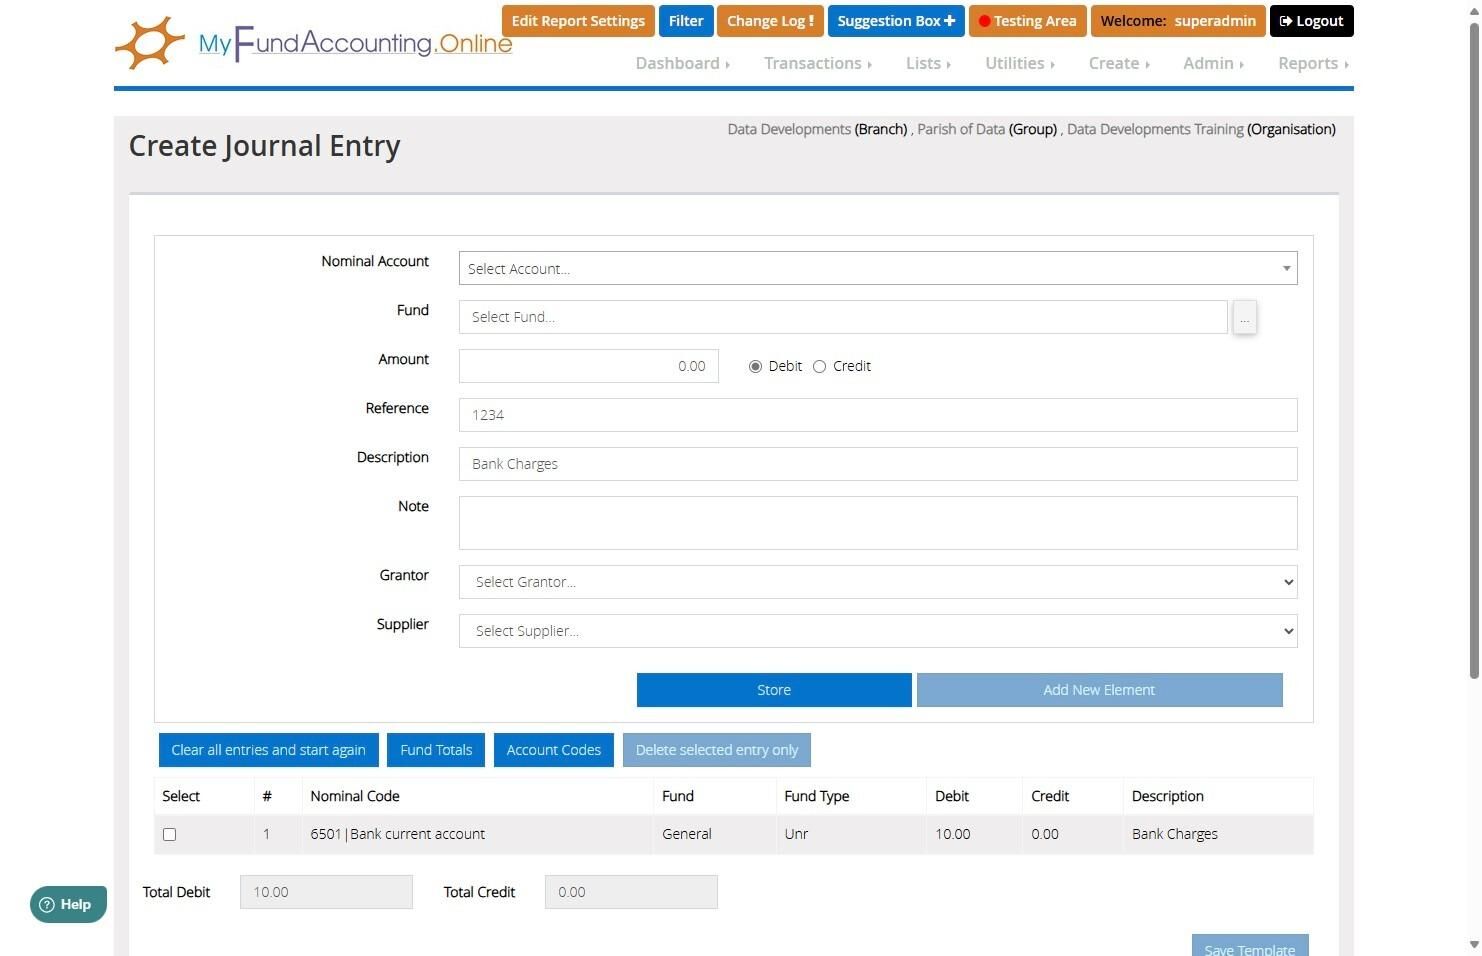
Task: Select the Debit radio option
Action: click(755, 366)
